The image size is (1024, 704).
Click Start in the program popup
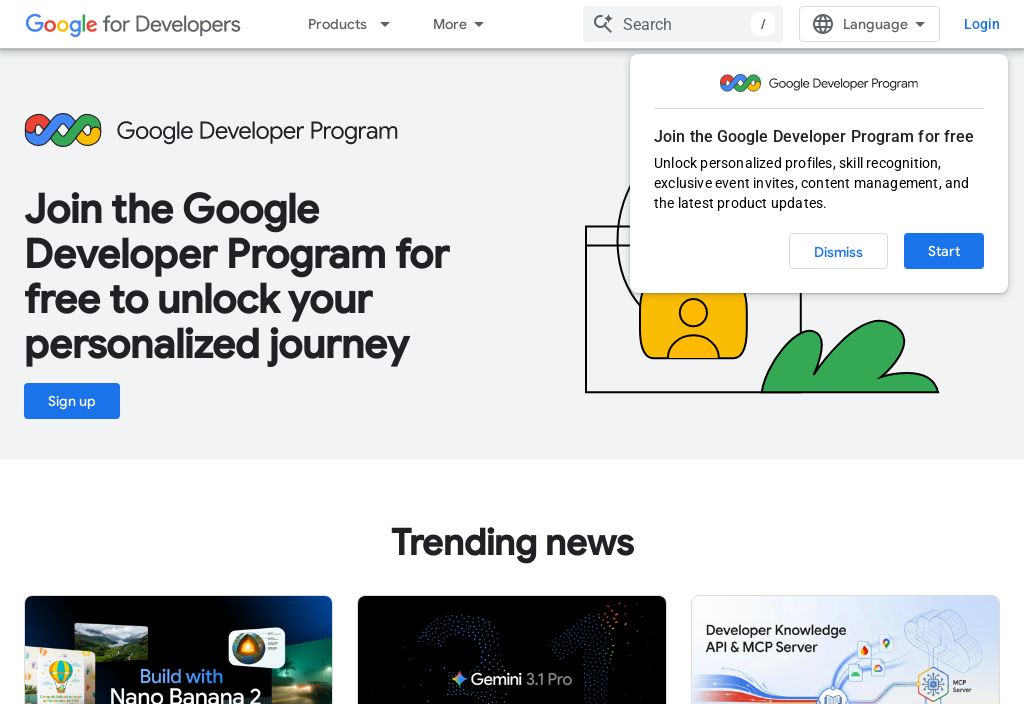(943, 251)
